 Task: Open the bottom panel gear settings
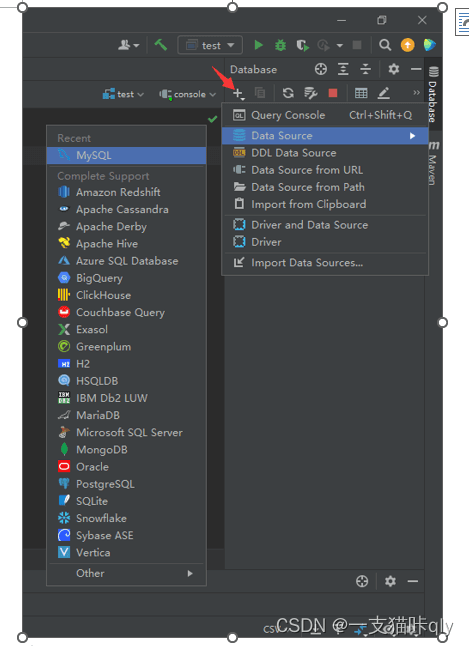[x=390, y=581]
